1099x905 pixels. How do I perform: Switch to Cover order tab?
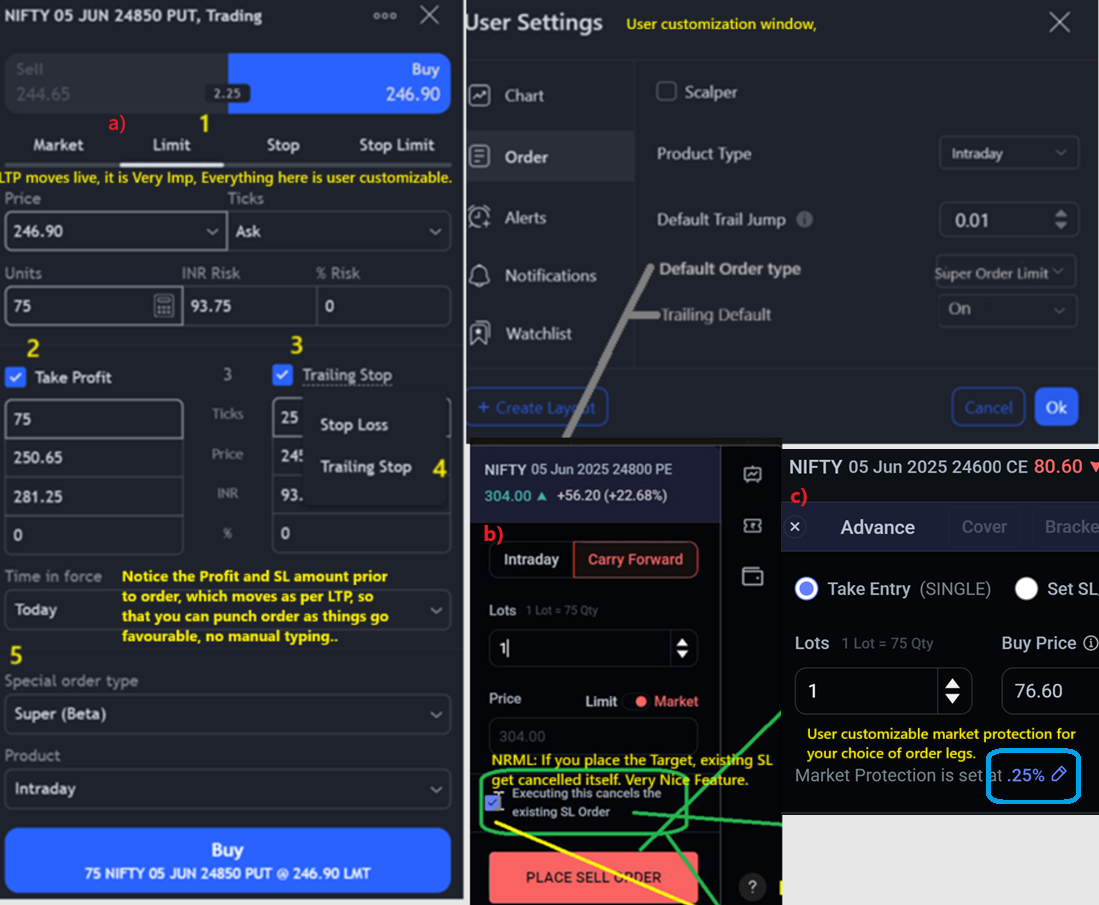pyautogui.click(x=984, y=526)
